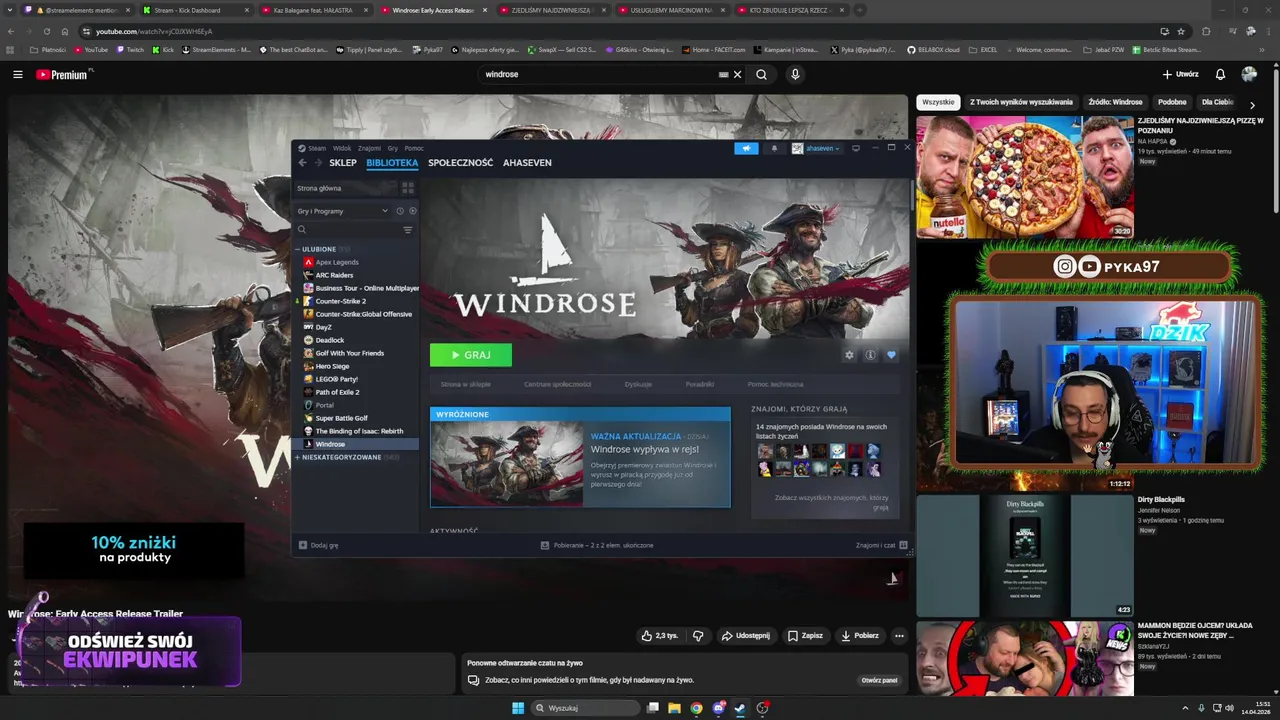
Task: Show more chips with the right chevron
Action: click(1252, 103)
